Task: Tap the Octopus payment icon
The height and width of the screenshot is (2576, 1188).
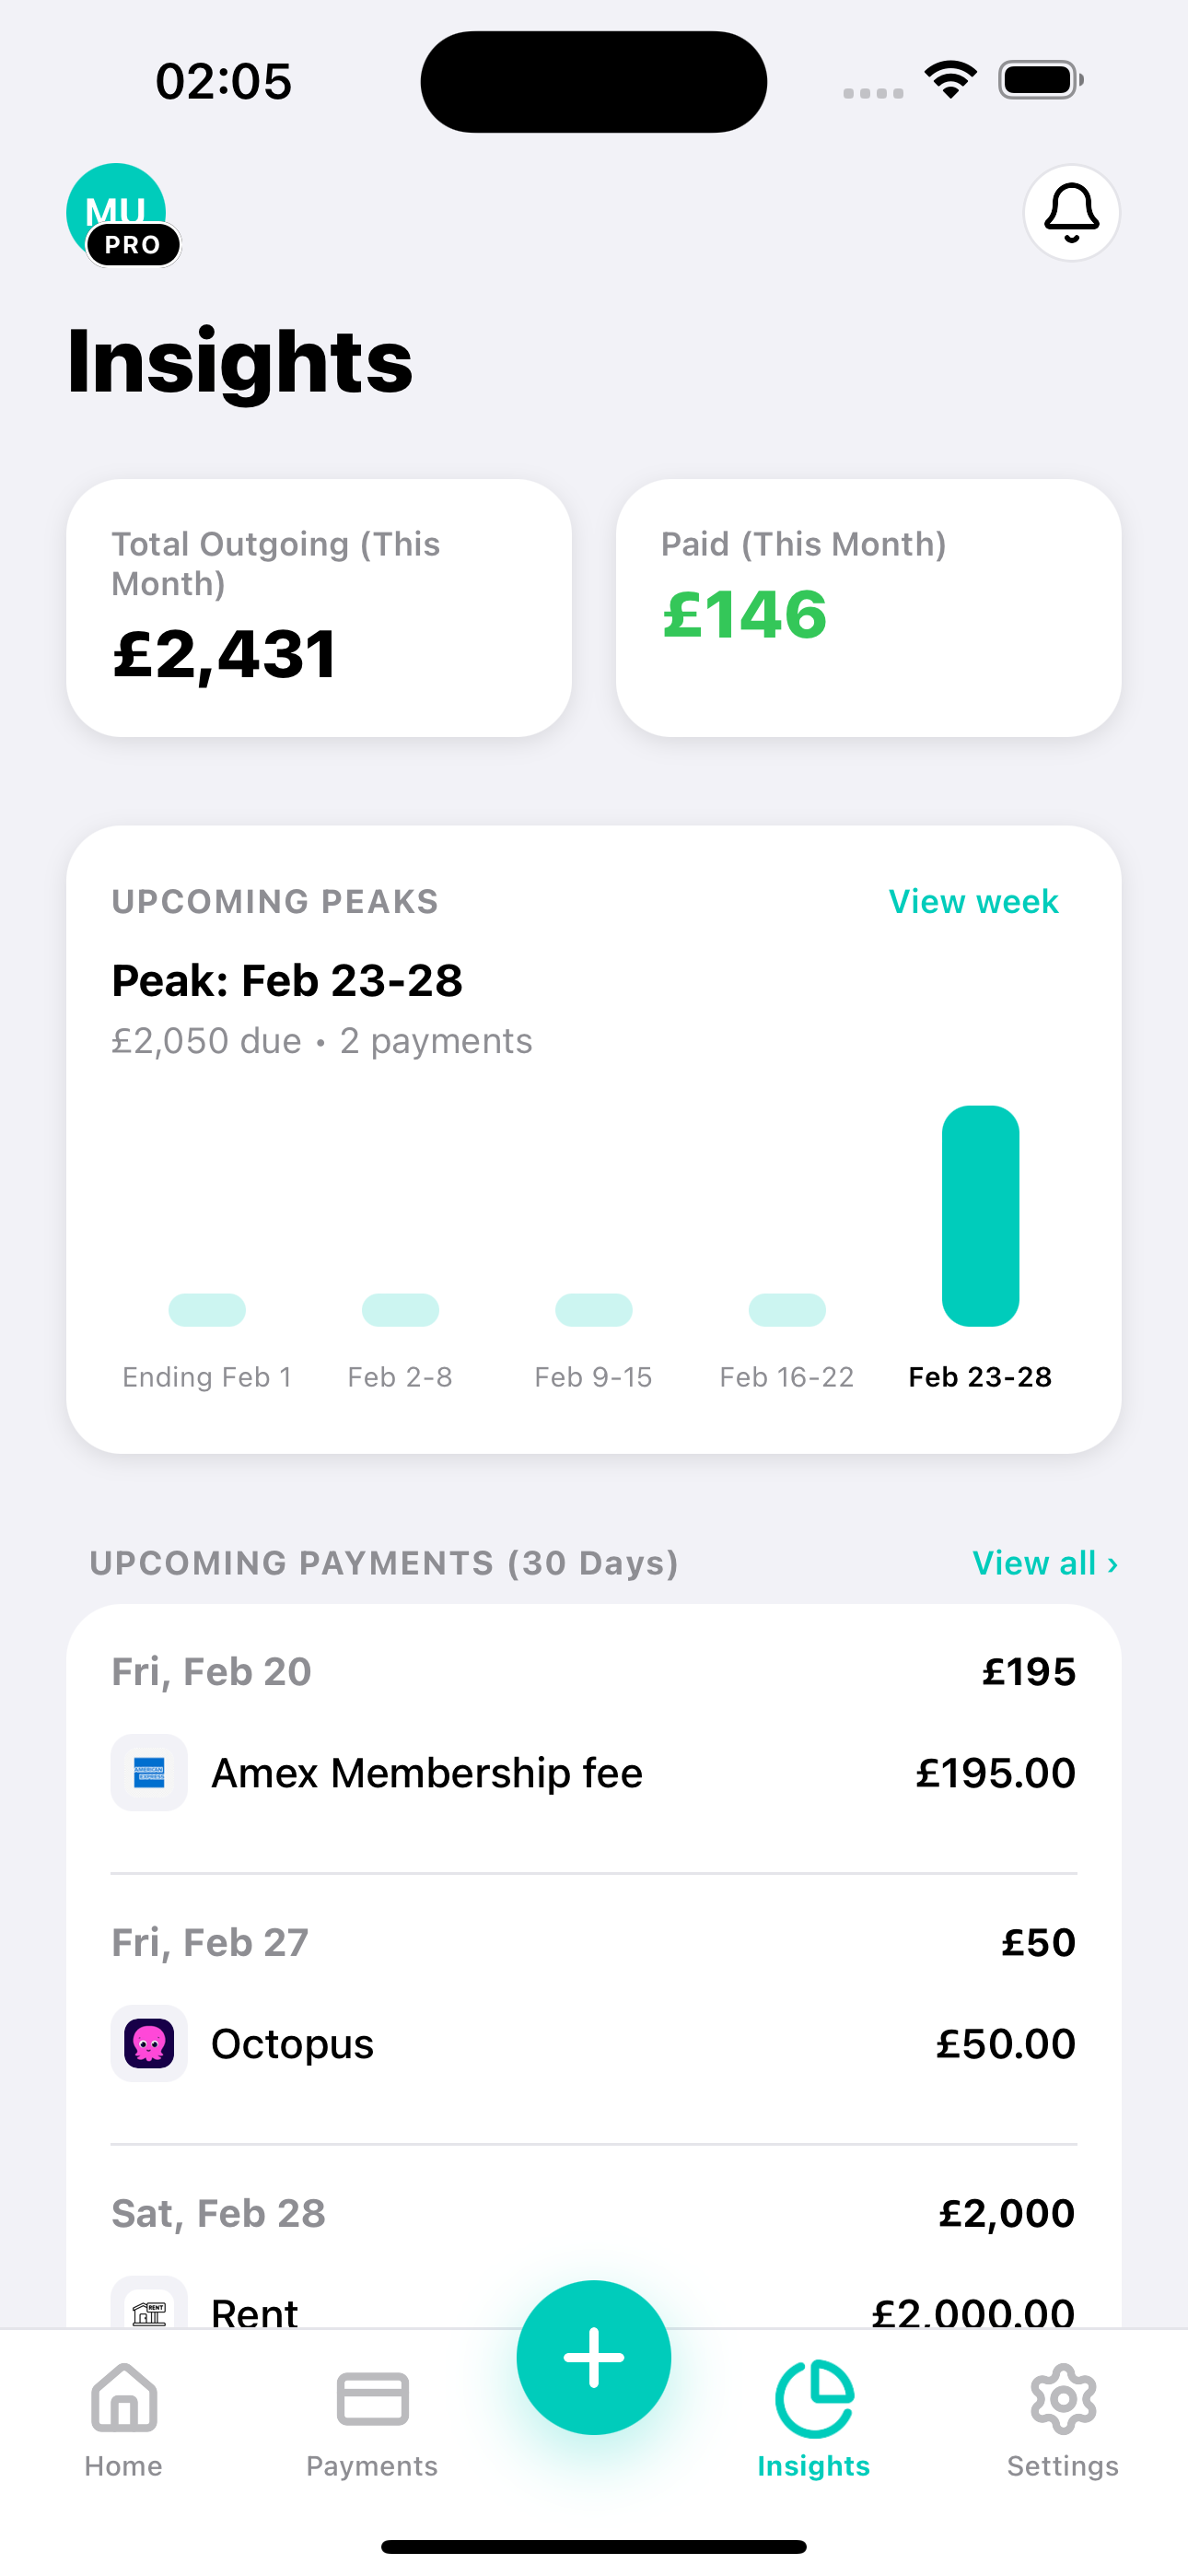Action: [149, 2043]
